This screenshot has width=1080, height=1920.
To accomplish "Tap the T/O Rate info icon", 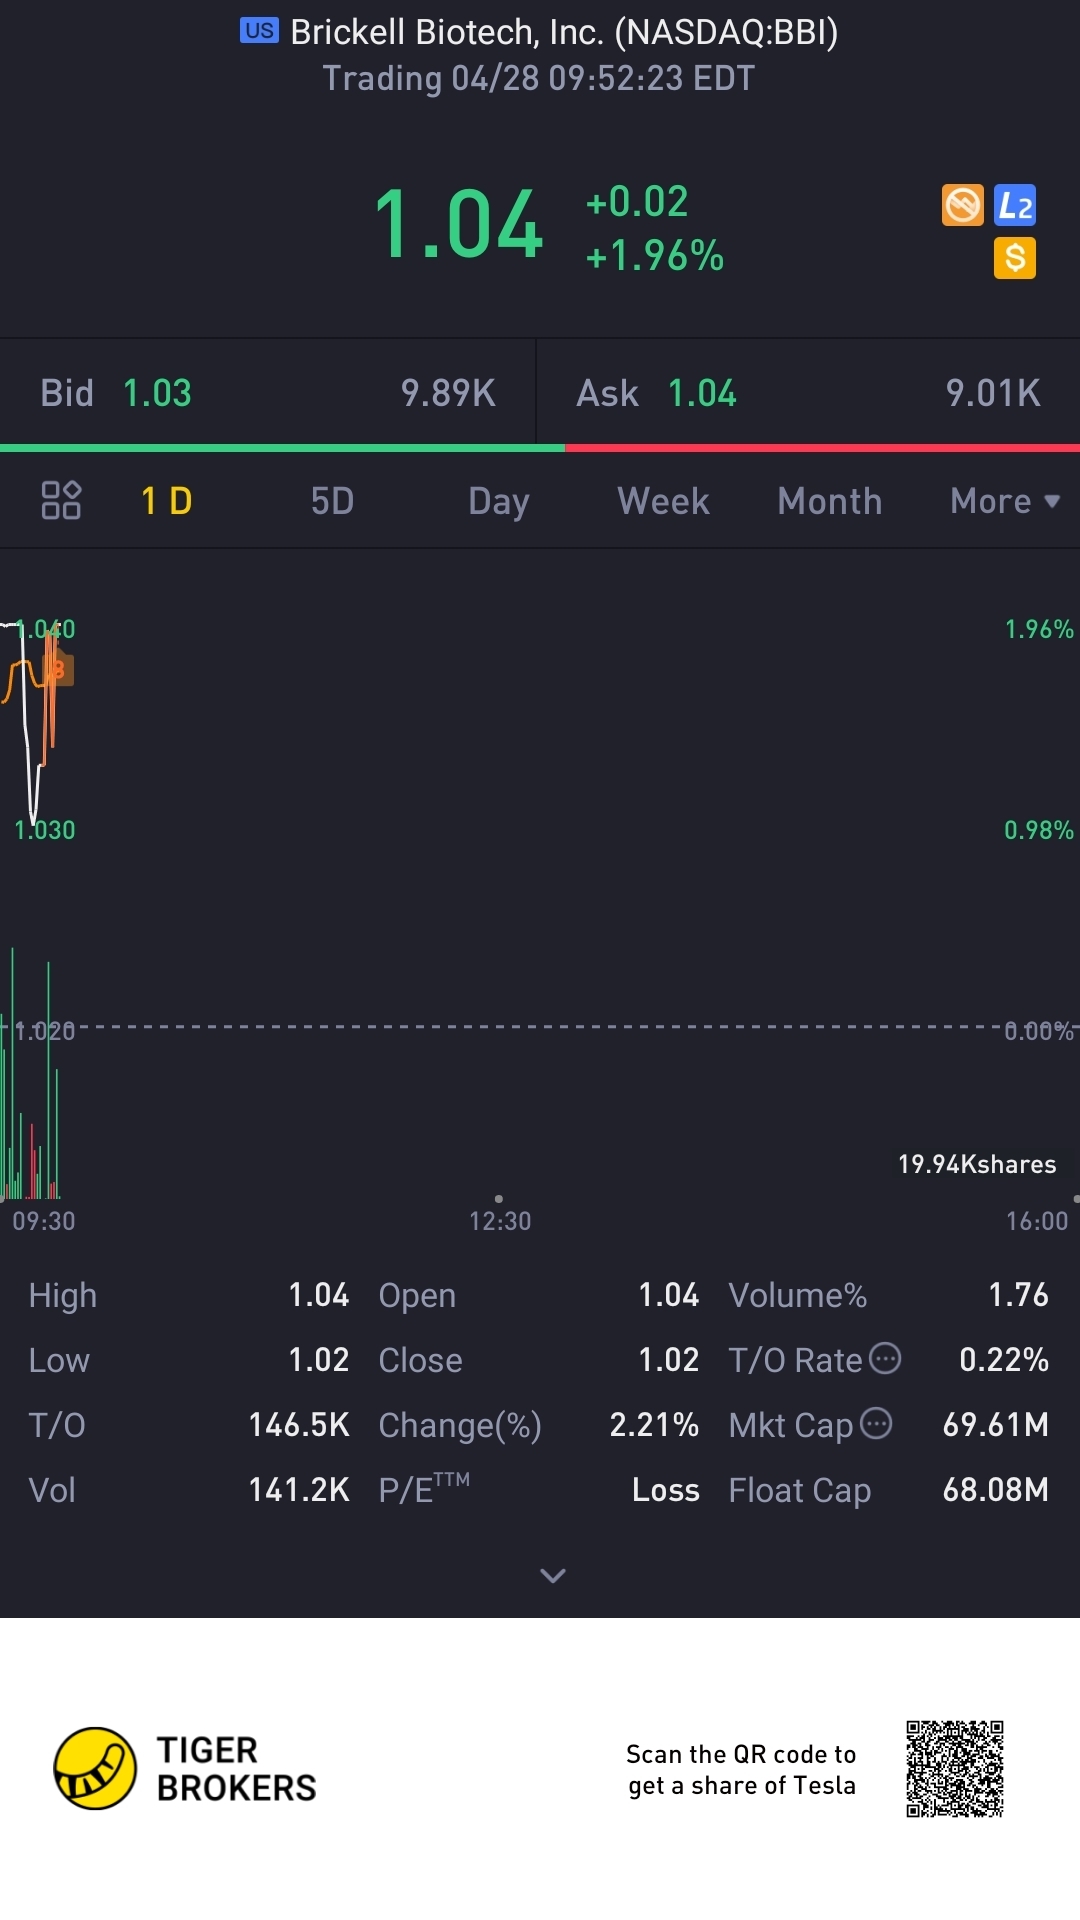I will pyautogui.click(x=885, y=1358).
